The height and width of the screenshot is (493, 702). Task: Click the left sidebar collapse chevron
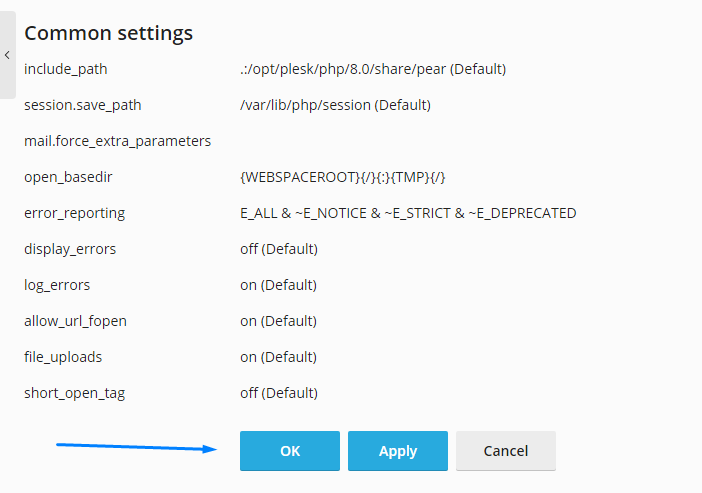click(x=7, y=55)
